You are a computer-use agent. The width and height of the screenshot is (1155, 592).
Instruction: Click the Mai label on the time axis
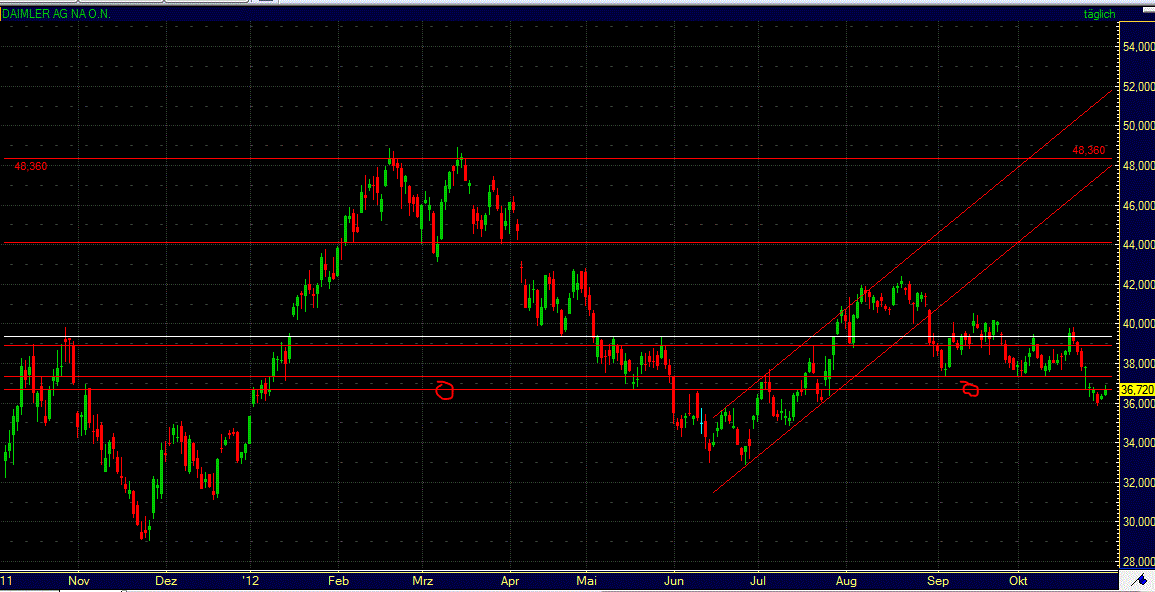[x=587, y=580]
